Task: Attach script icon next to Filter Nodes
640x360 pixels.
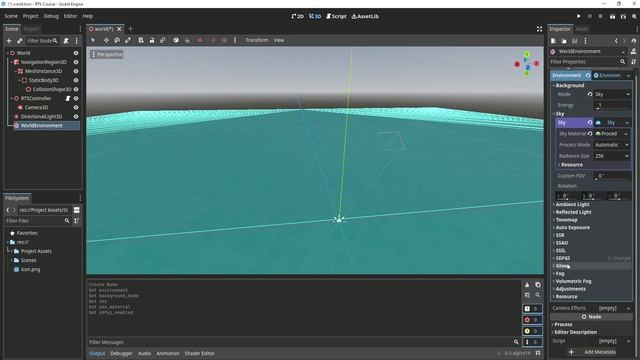Action: (66, 41)
